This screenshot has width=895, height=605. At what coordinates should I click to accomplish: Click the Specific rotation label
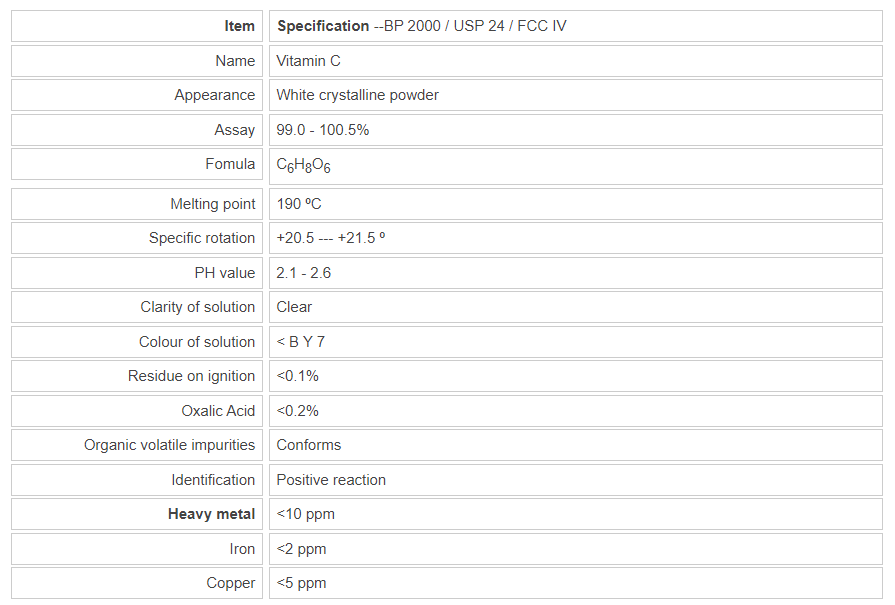click(201, 238)
